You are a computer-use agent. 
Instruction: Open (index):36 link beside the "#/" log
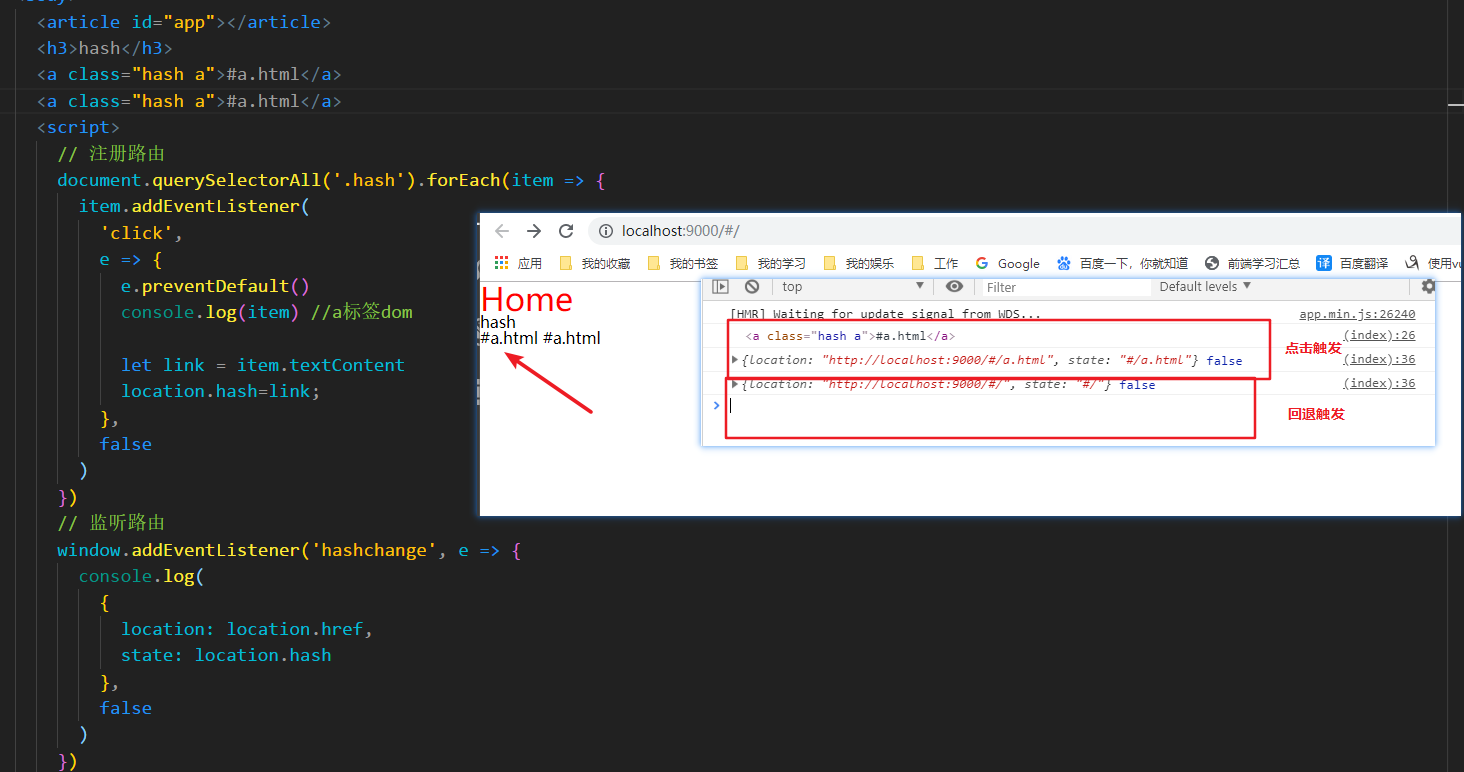1379,383
